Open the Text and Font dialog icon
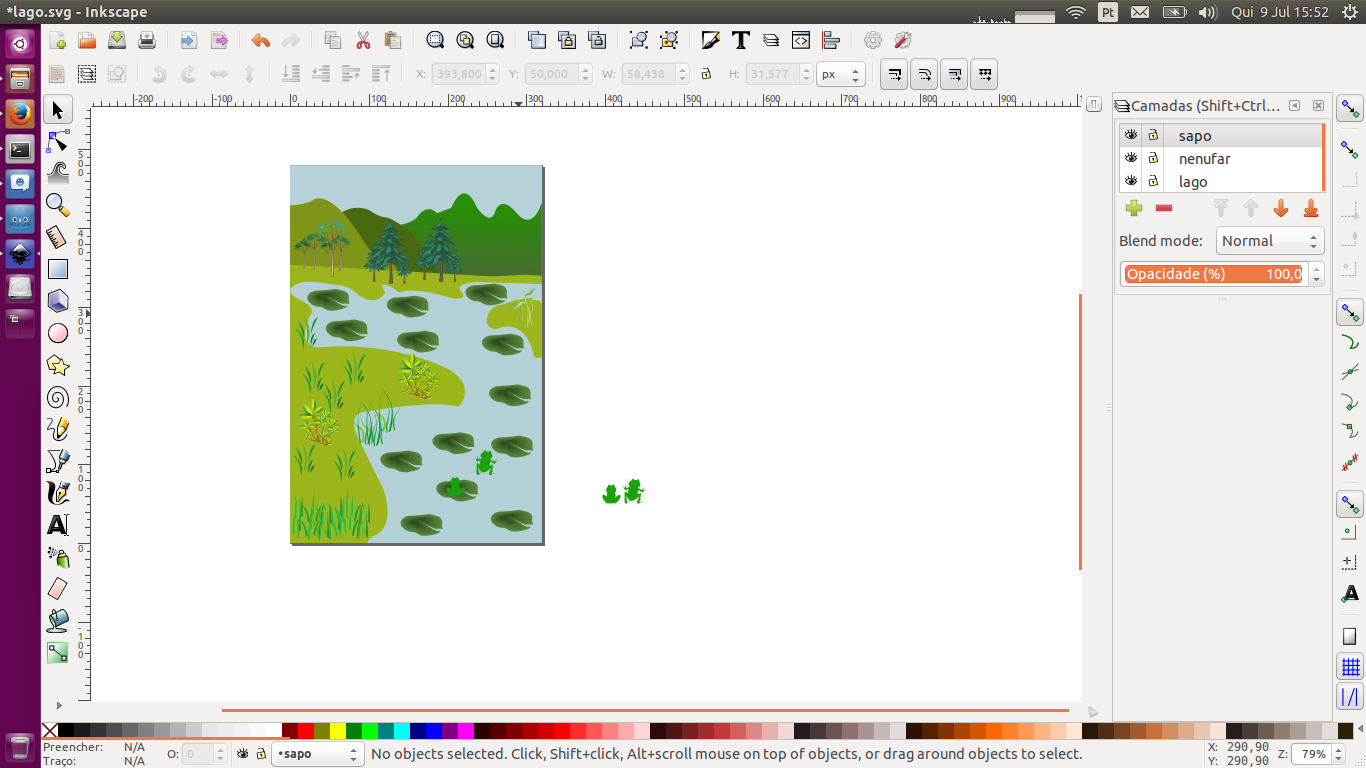Image resolution: width=1366 pixels, height=768 pixels. coord(741,40)
